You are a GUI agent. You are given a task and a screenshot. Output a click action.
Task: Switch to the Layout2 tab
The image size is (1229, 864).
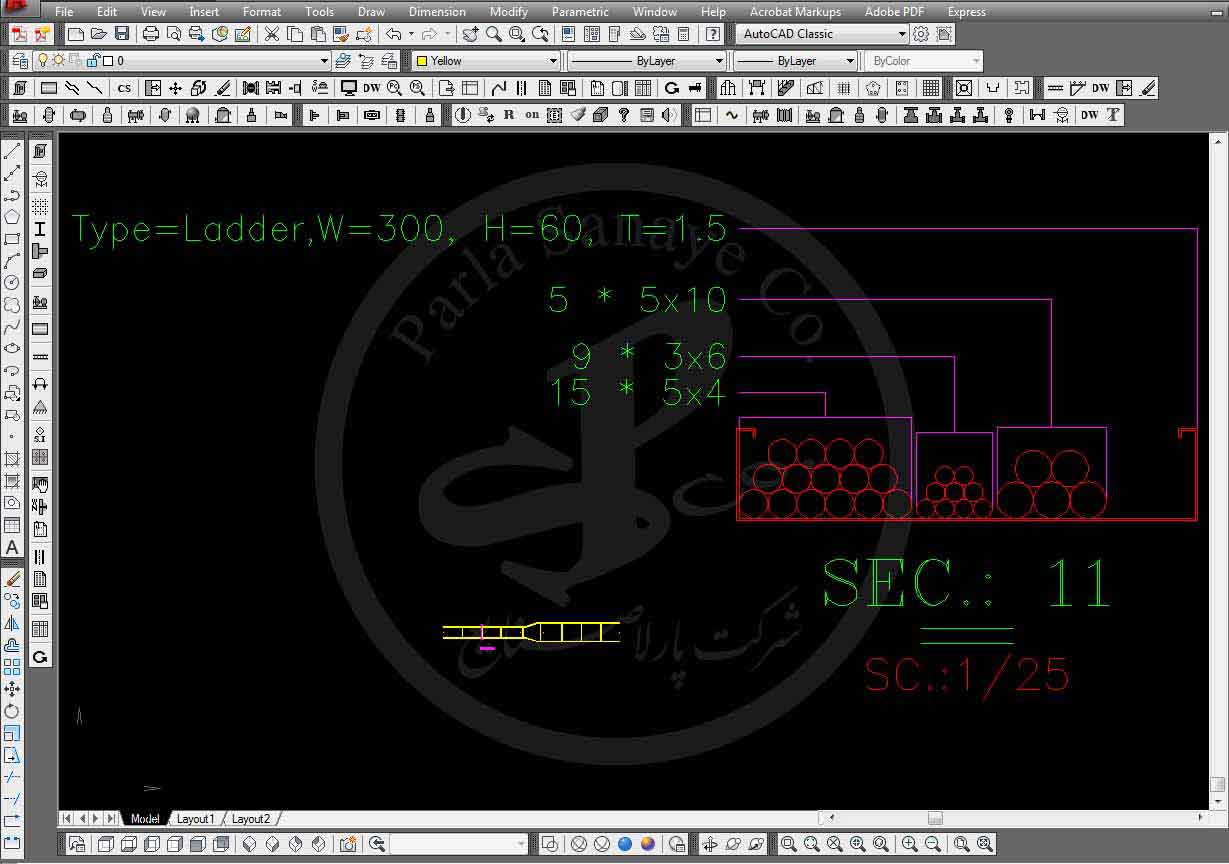[251, 819]
